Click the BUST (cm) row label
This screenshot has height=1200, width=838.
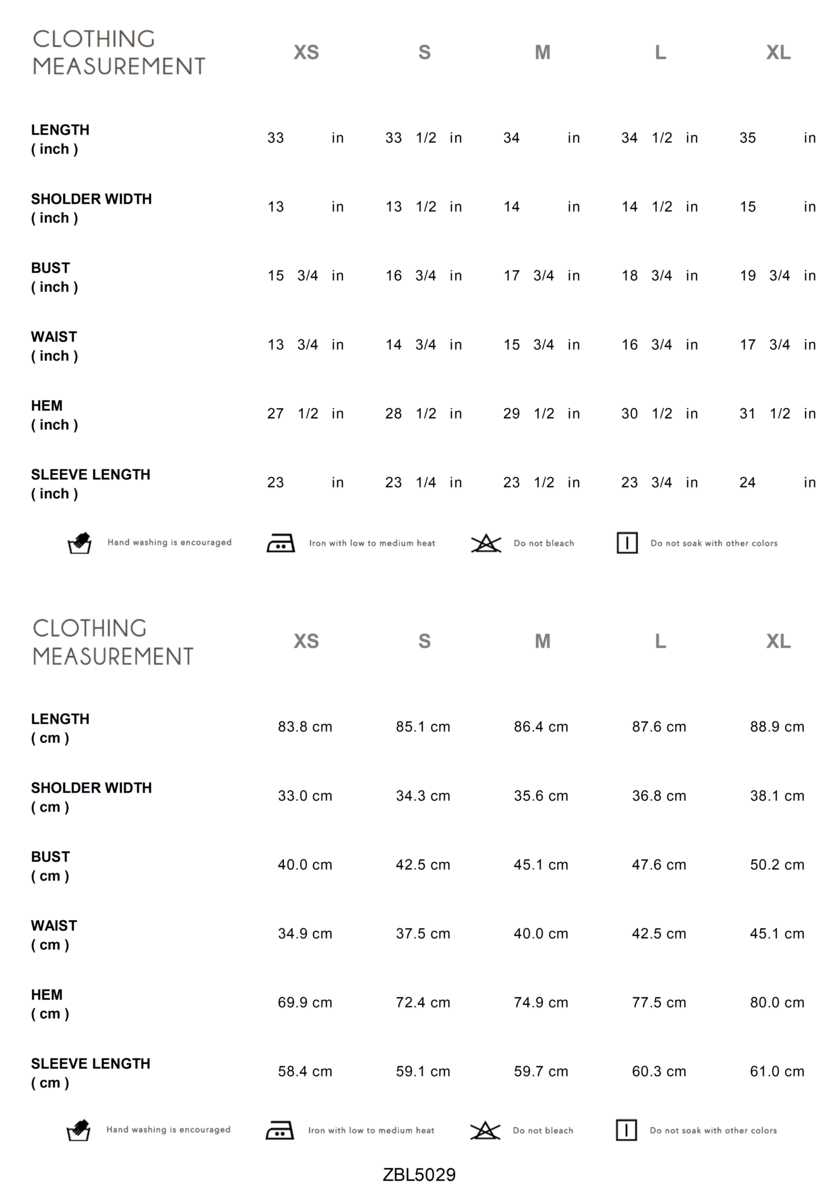(51, 866)
